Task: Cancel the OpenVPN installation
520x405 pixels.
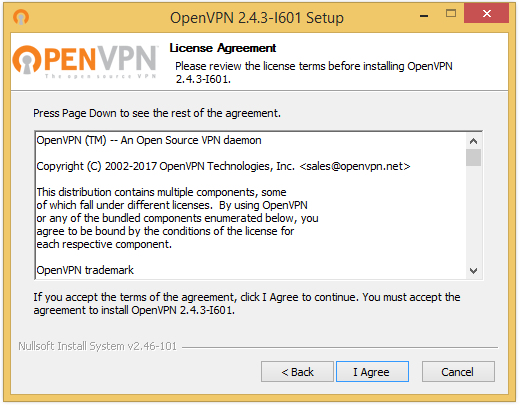Action: 458,372
